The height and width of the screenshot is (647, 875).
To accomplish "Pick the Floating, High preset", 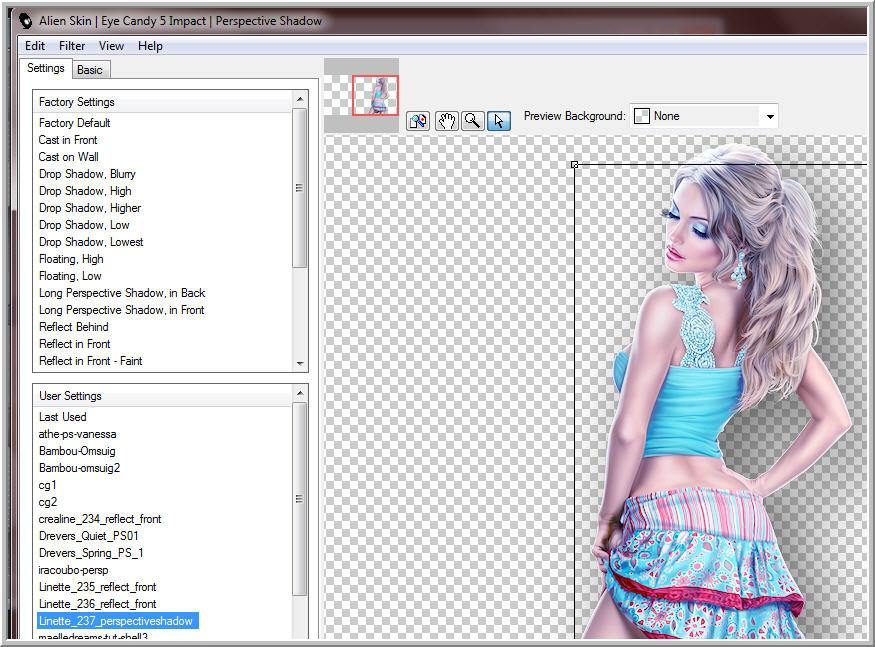I will tap(71, 259).
